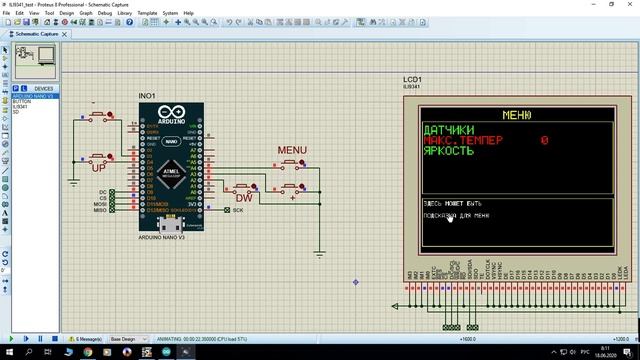This screenshot has width=640, height=360.
Task: Click the Copy to clipboard icon
Action: click(x=259, y=22)
